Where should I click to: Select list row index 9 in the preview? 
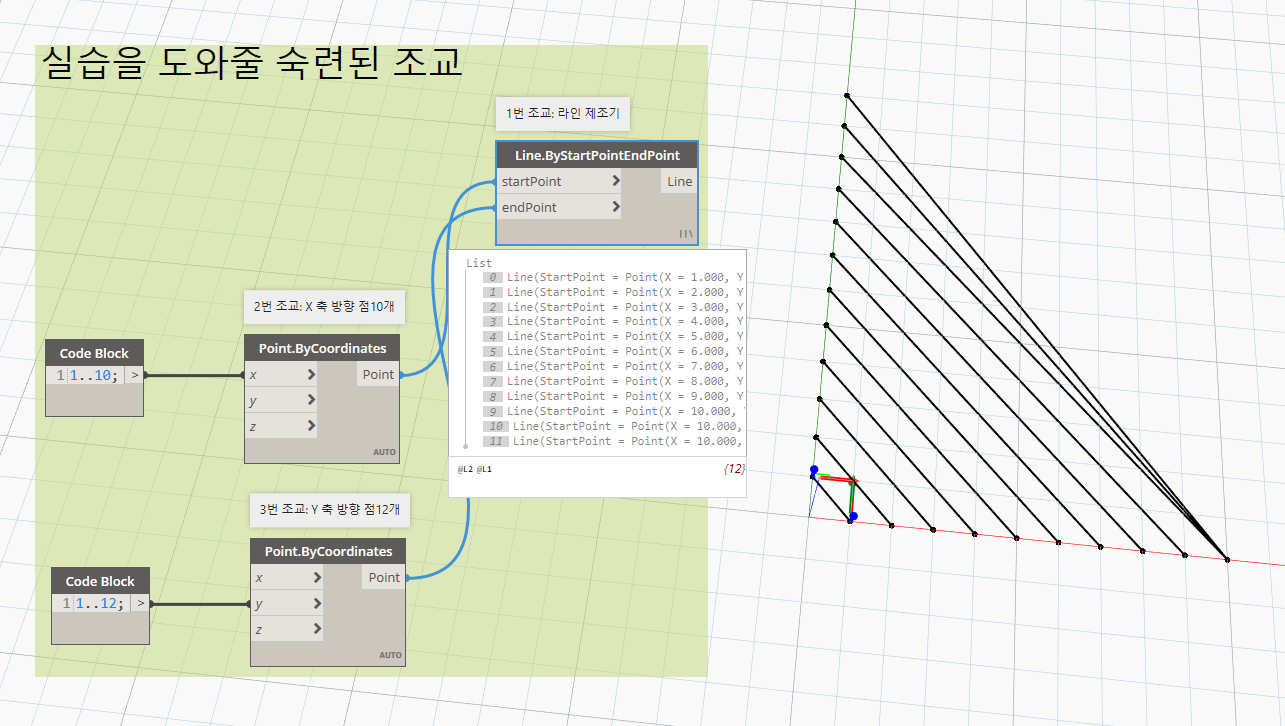click(614, 411)
